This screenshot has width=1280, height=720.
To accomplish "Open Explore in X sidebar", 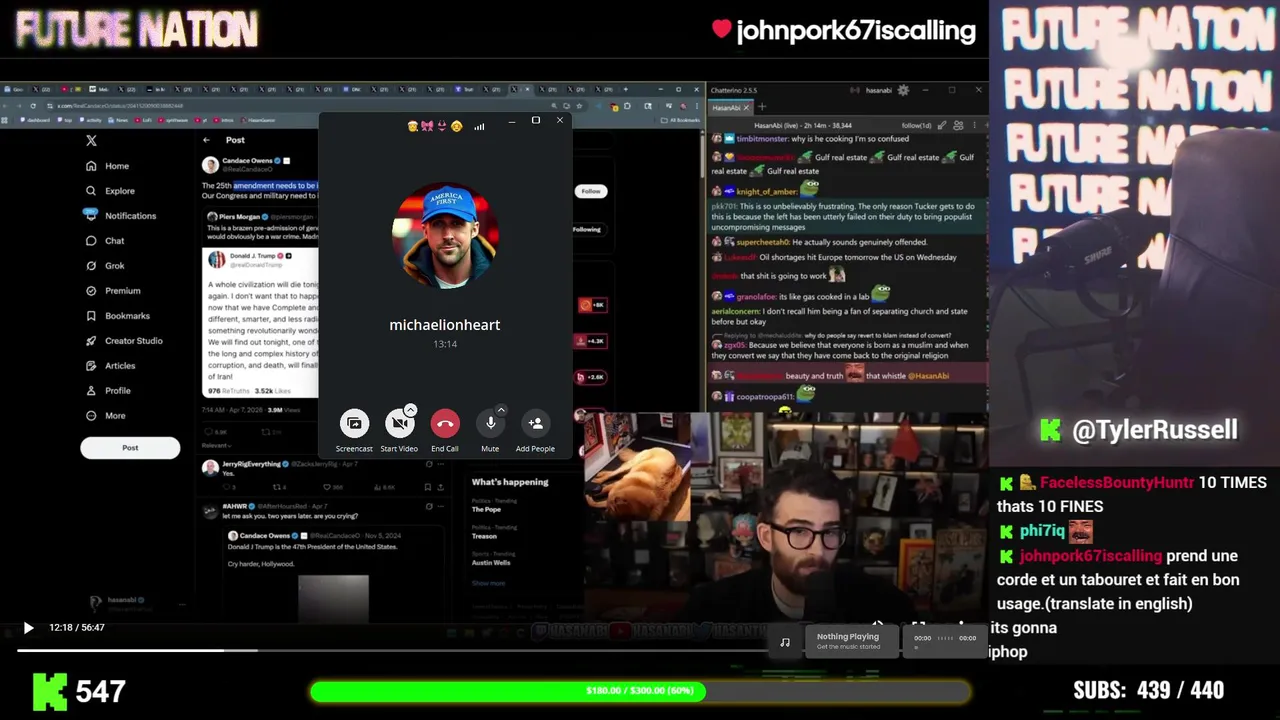I will (x=110, y=191).
